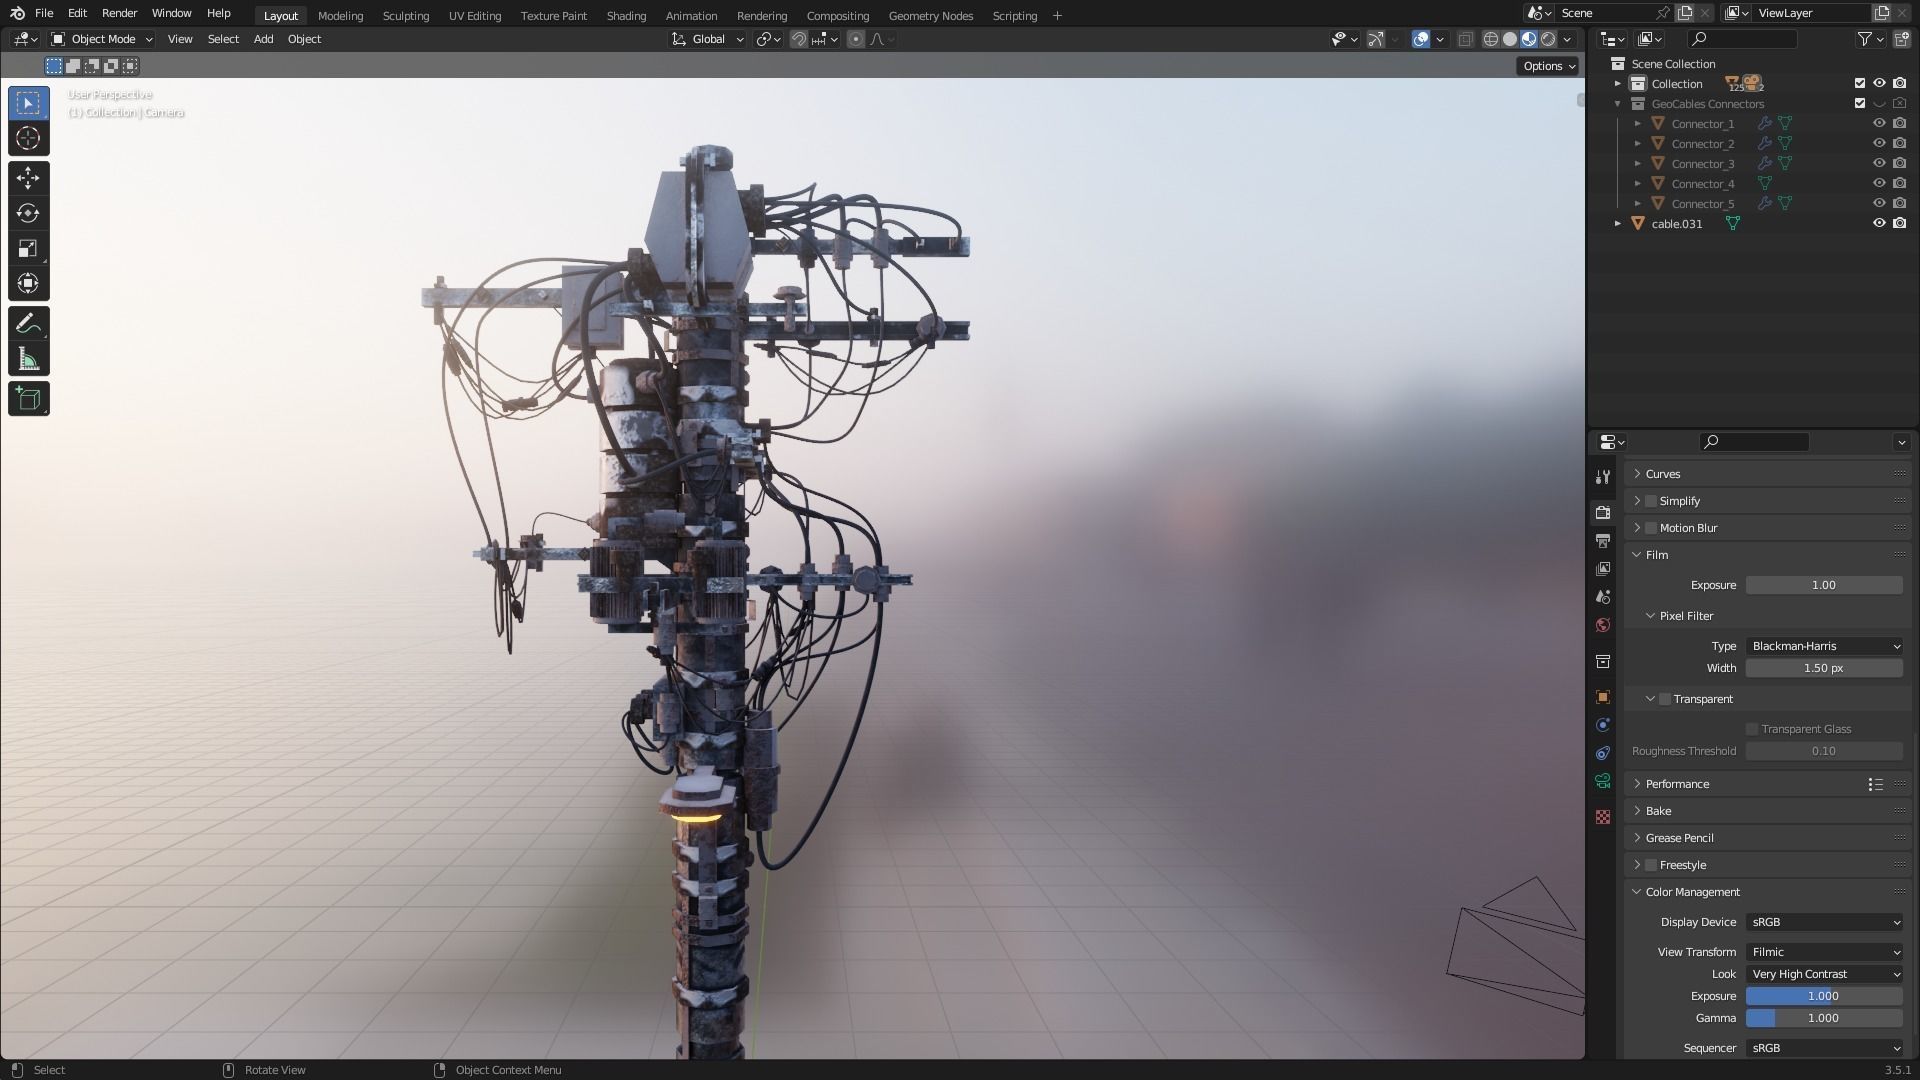This screenshot has width=1920, height=1080.
Task: Select the Measure tool
Action: coord(28,360)
